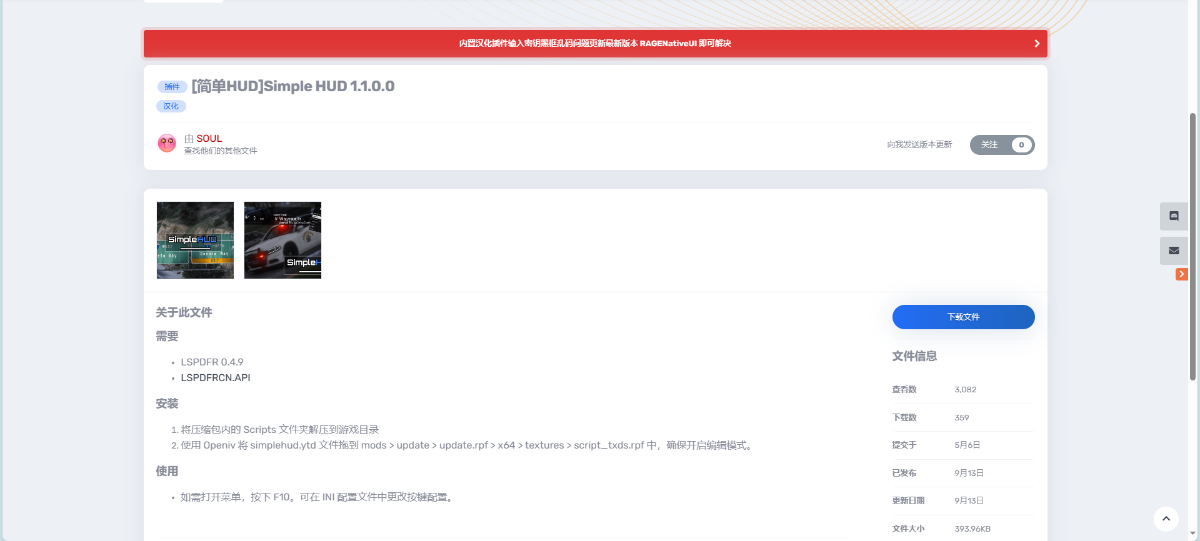
Task: Open the envelope mail sidebar icon
Action: tap(1174, 250)
